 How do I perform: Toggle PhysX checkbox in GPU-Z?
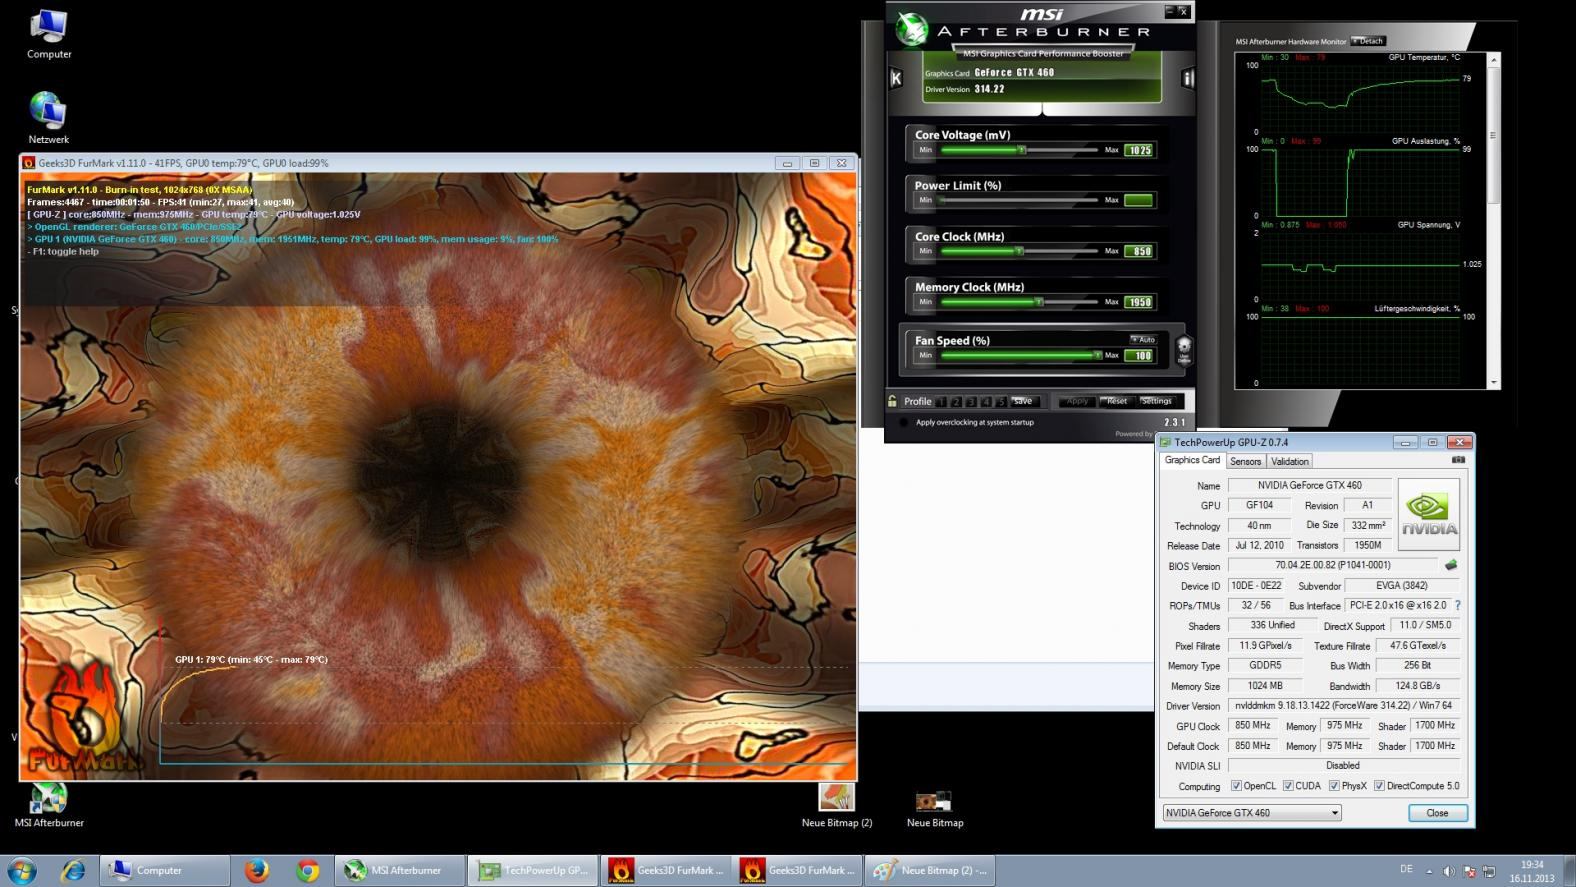click(1334, 786)
